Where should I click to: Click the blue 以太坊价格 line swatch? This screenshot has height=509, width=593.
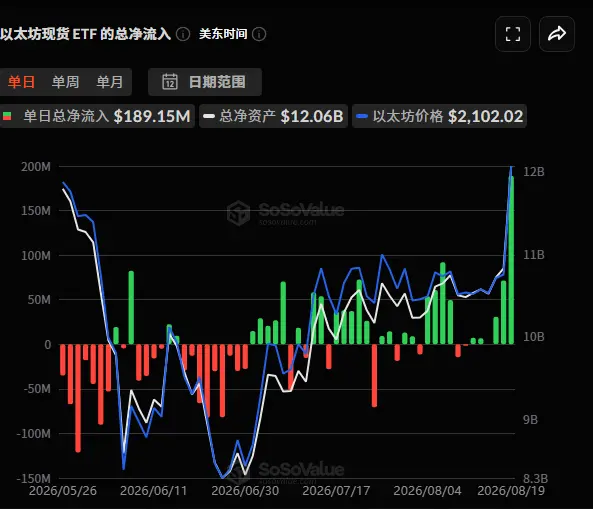[x=362, y=116]
